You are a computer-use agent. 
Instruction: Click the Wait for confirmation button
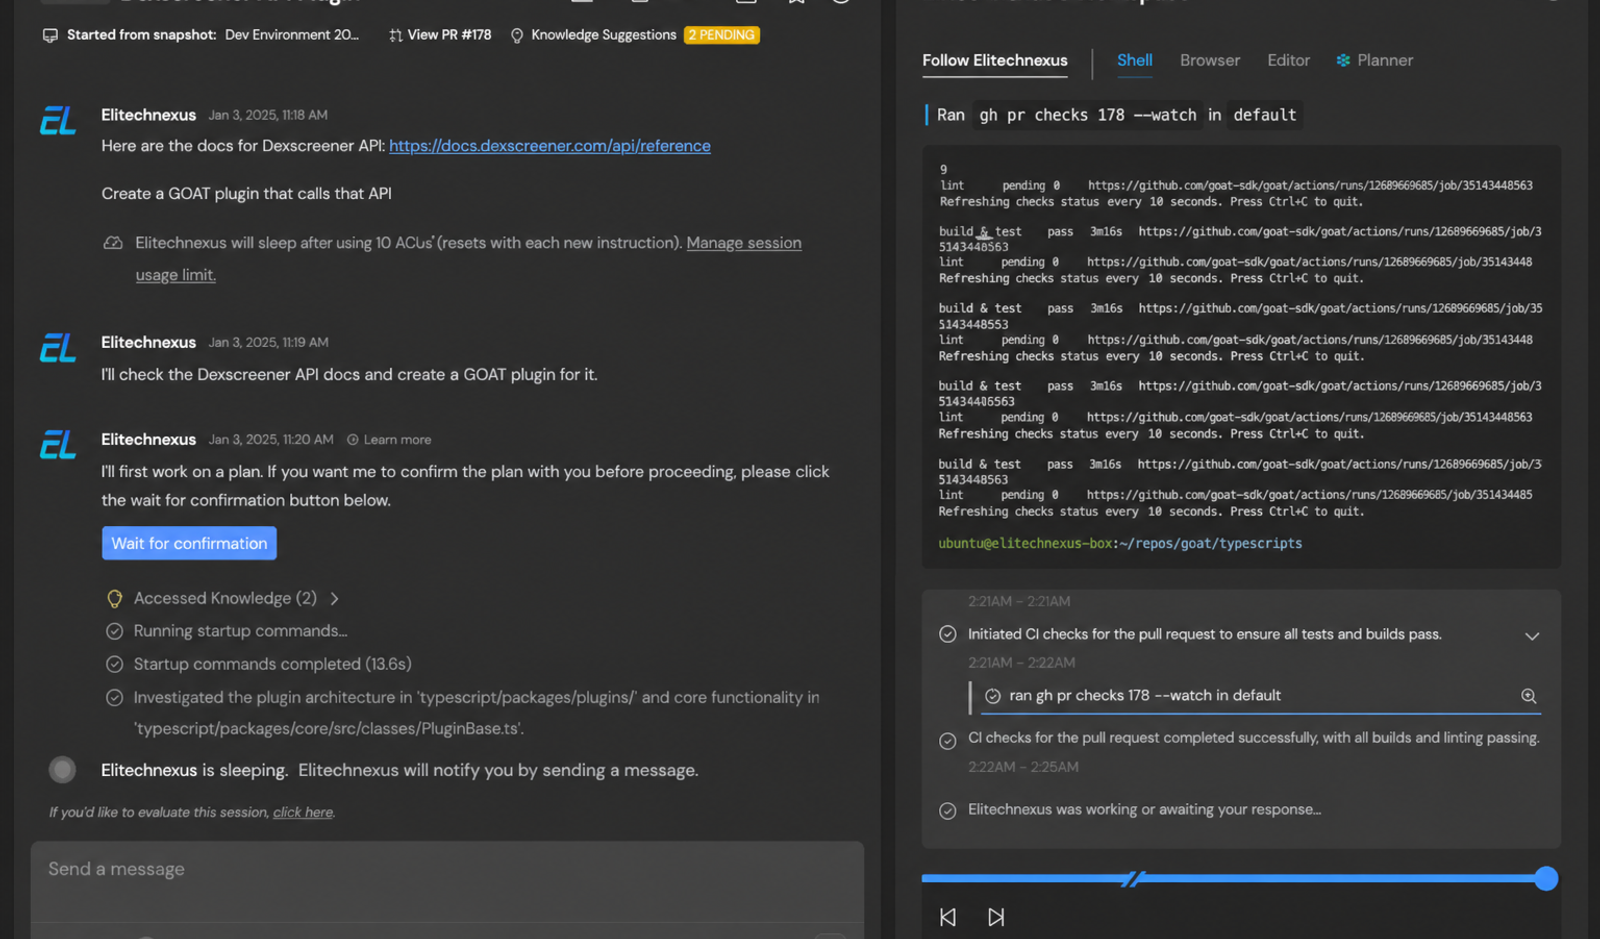pyautogui.click(x=189, y=543)
